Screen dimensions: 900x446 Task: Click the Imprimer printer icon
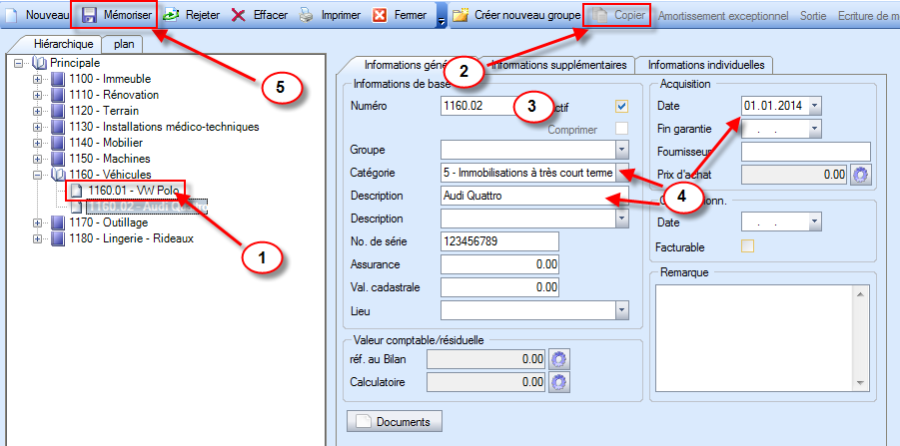(307, 15)
